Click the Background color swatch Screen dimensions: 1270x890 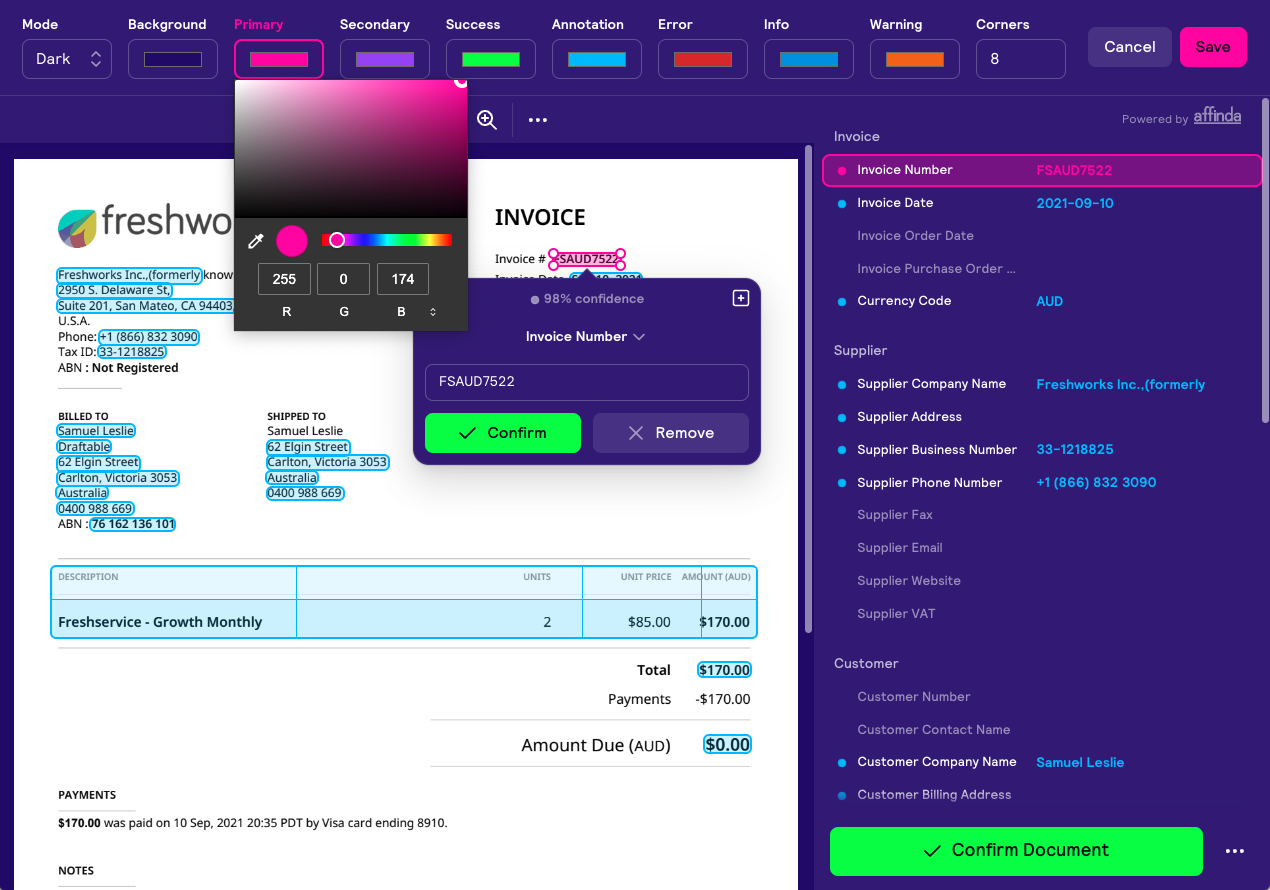click(x=173, y=59)
